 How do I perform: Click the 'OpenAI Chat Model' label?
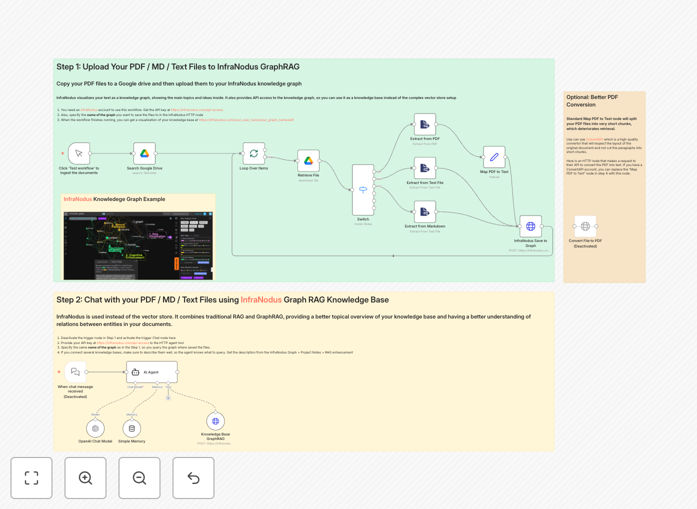click(95, 441)
